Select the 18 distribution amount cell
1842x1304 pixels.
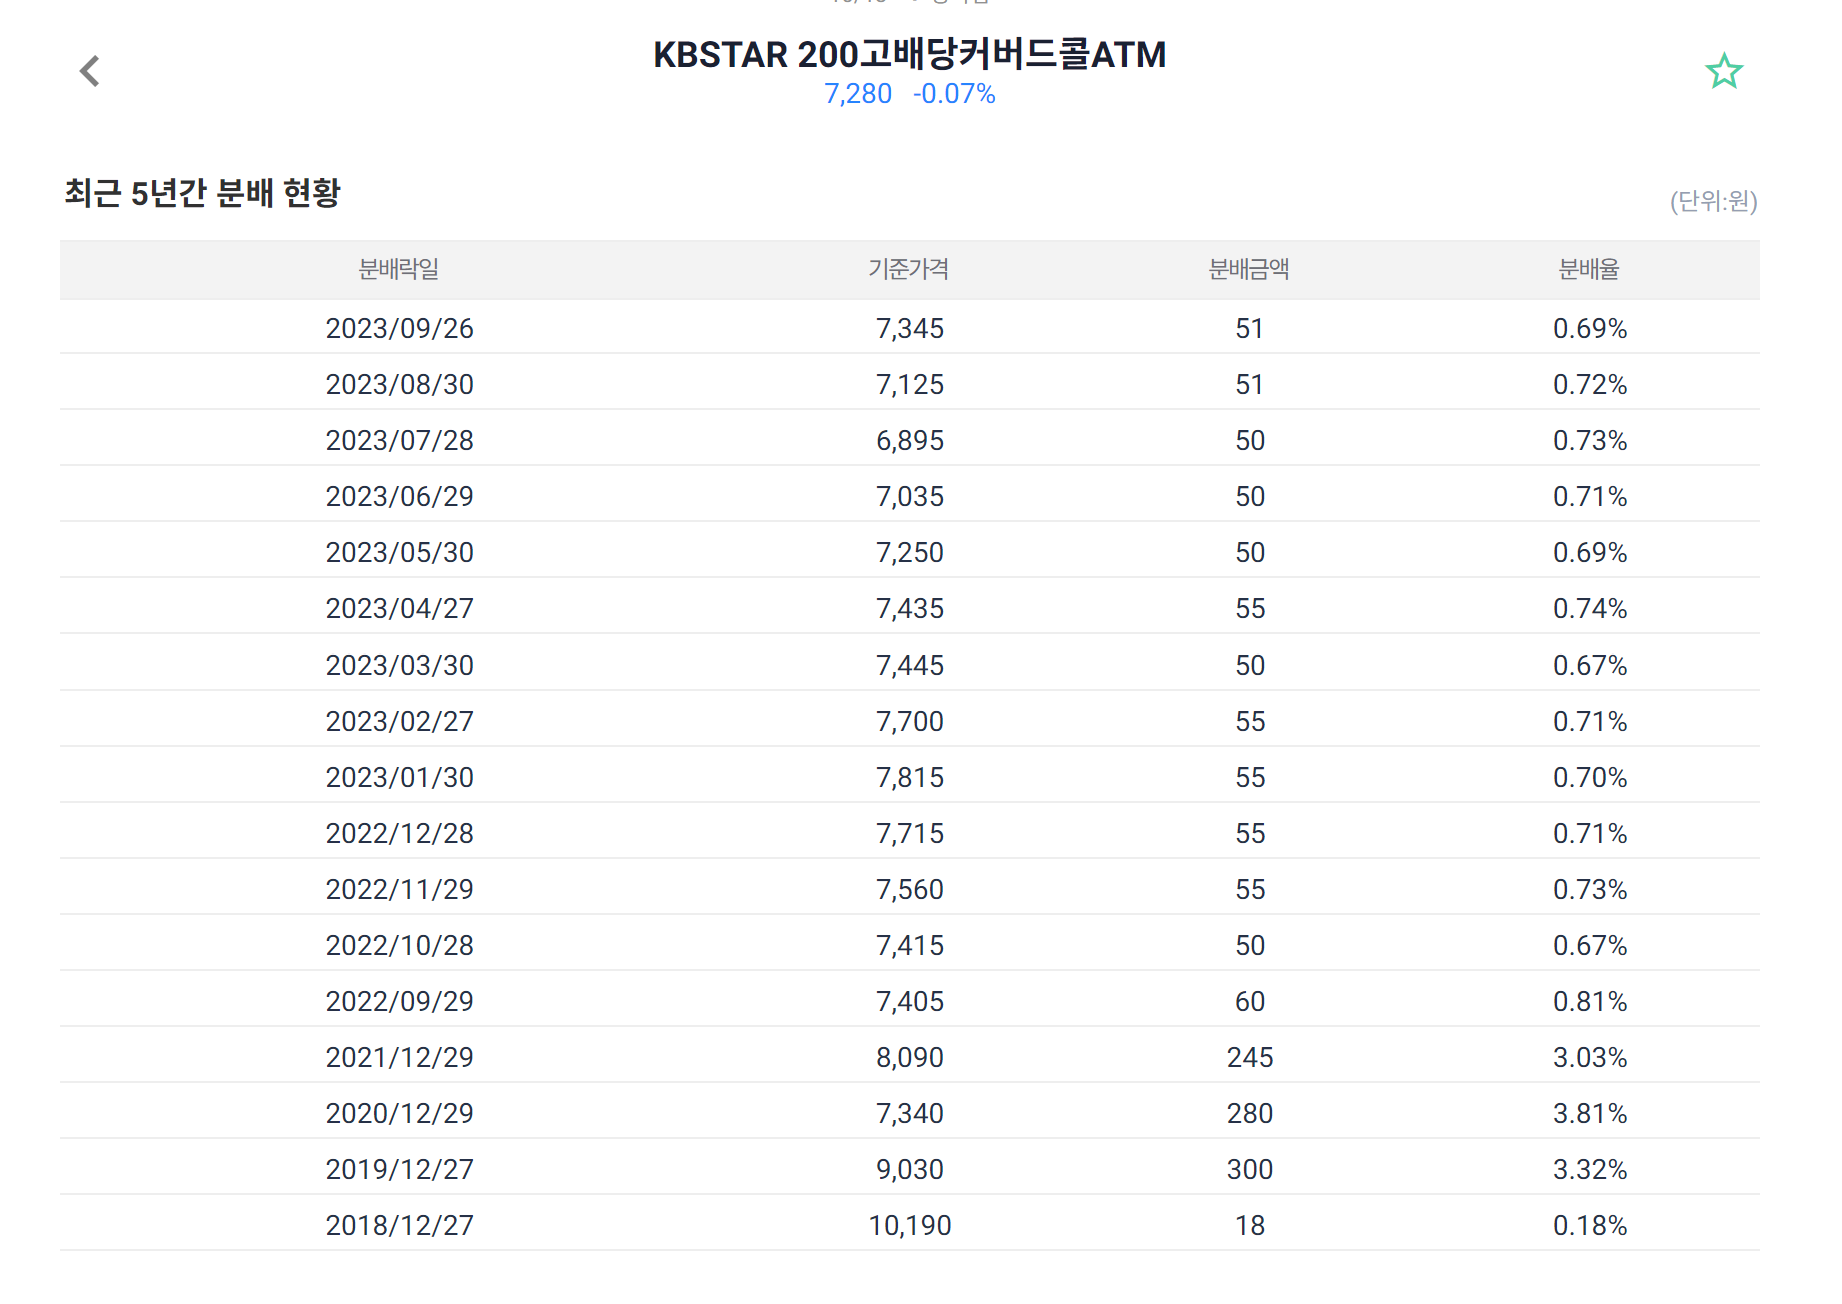[1250, 1225]
